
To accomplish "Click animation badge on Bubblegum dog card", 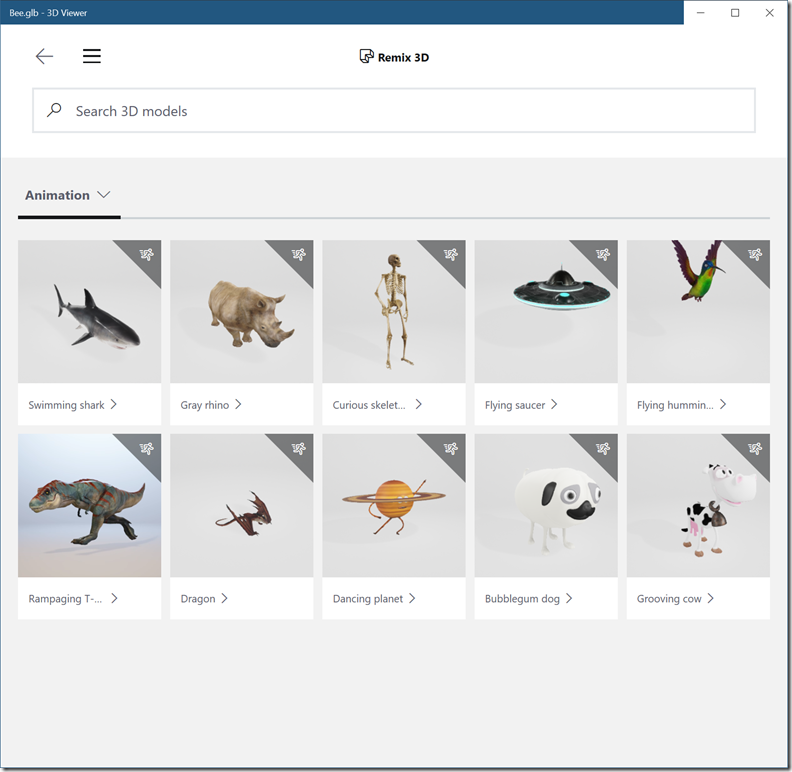I will [x=603, y=448].
